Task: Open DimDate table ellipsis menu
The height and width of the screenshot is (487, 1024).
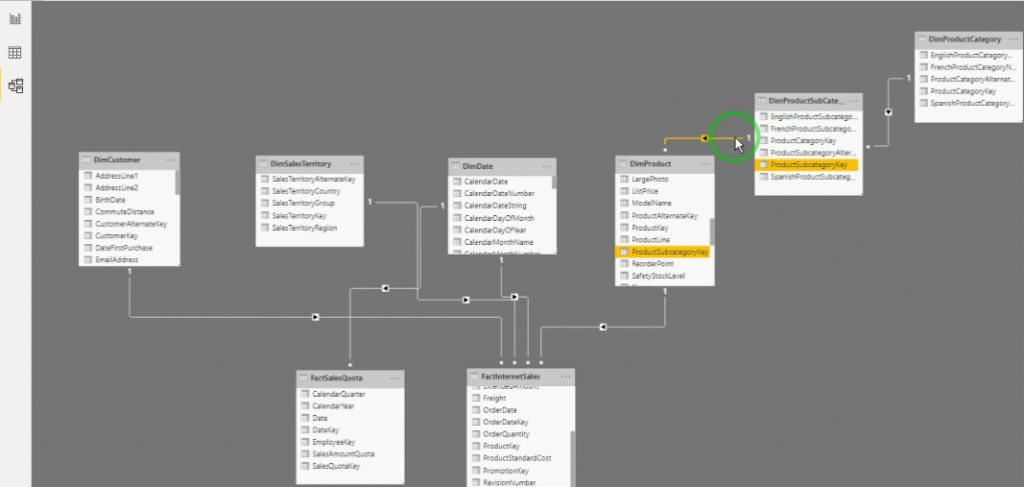Action: 545,166
